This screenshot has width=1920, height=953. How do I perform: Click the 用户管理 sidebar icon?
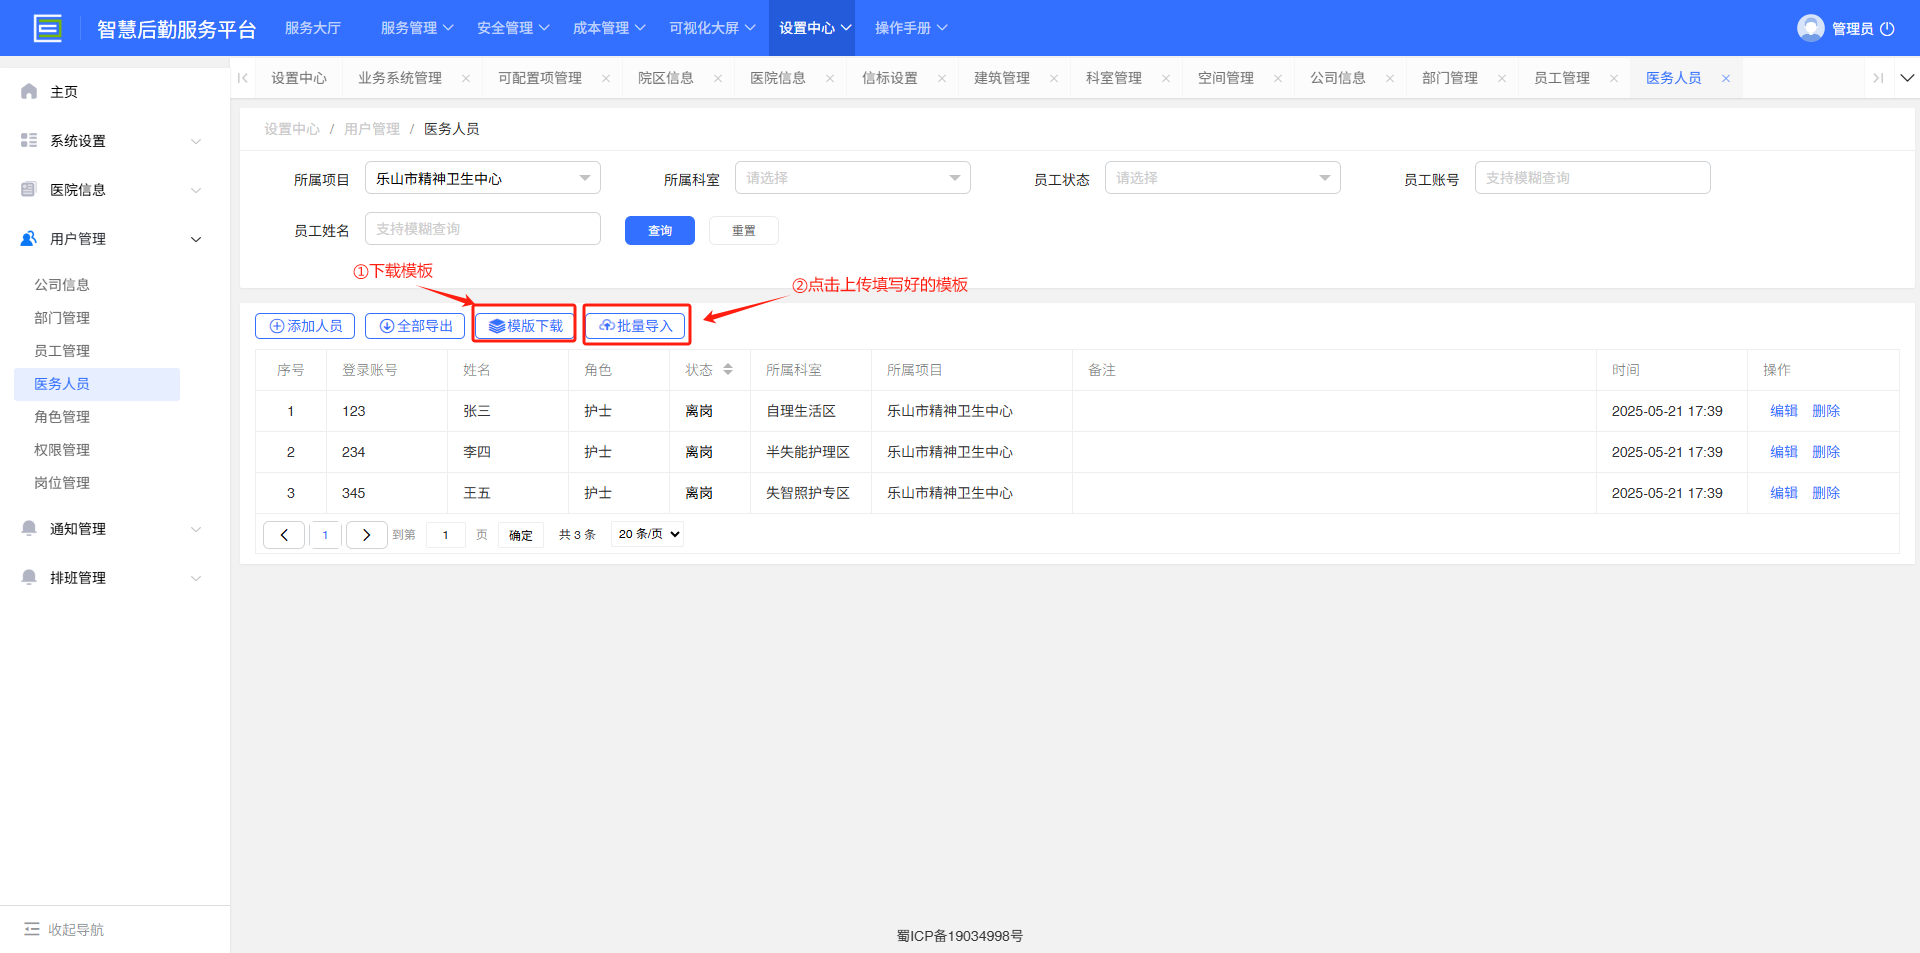(x=29, y=239)
